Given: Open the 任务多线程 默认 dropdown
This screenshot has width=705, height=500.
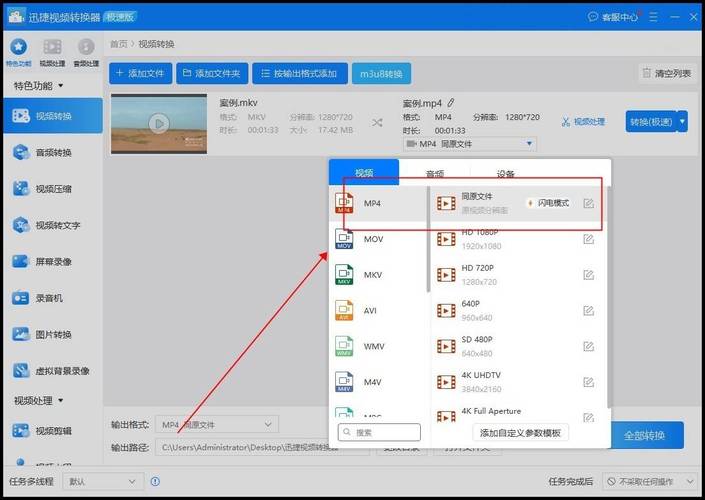Looking at the screenshot, I should pos(103,482).
